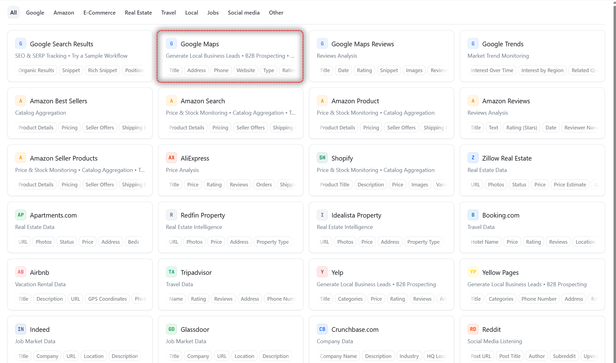This screenshot has height=363, width=616.
Task: Click the Yelp Y icon
Action: tap(322, 272)
